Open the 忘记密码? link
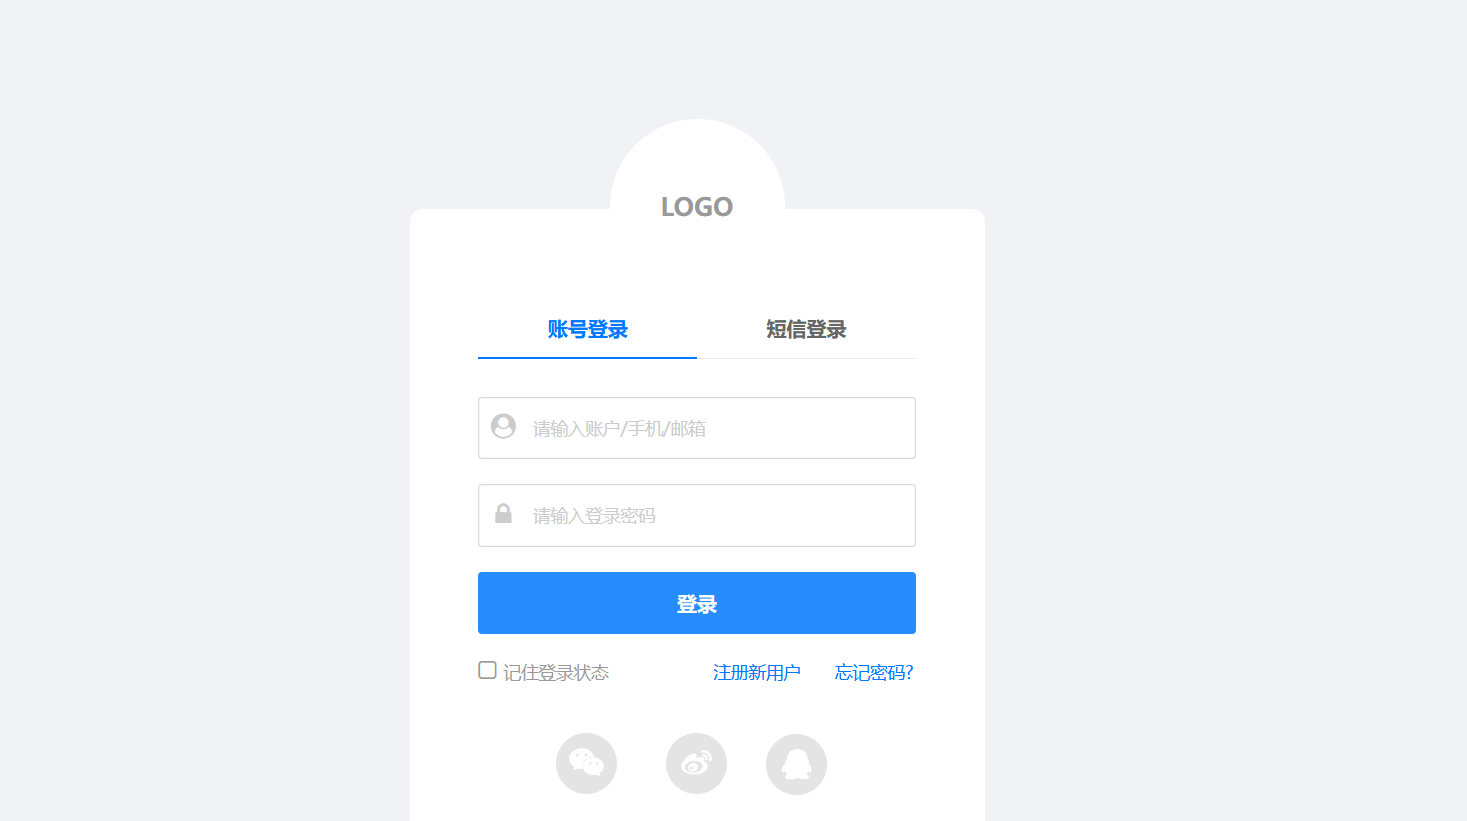This screenshot has width=1467, height=821. (x=874, y=673)
